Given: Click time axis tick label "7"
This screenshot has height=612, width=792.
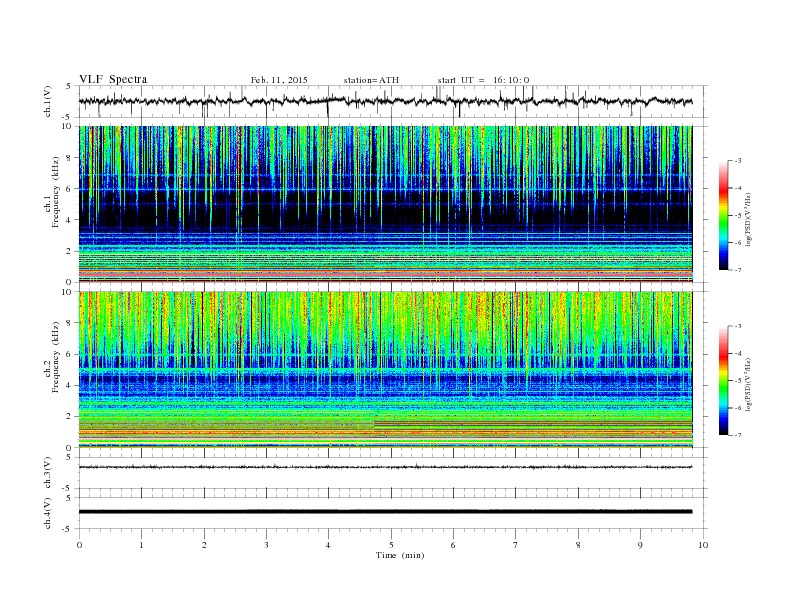Looking at the screenshot, I should [x=516, y=545].
